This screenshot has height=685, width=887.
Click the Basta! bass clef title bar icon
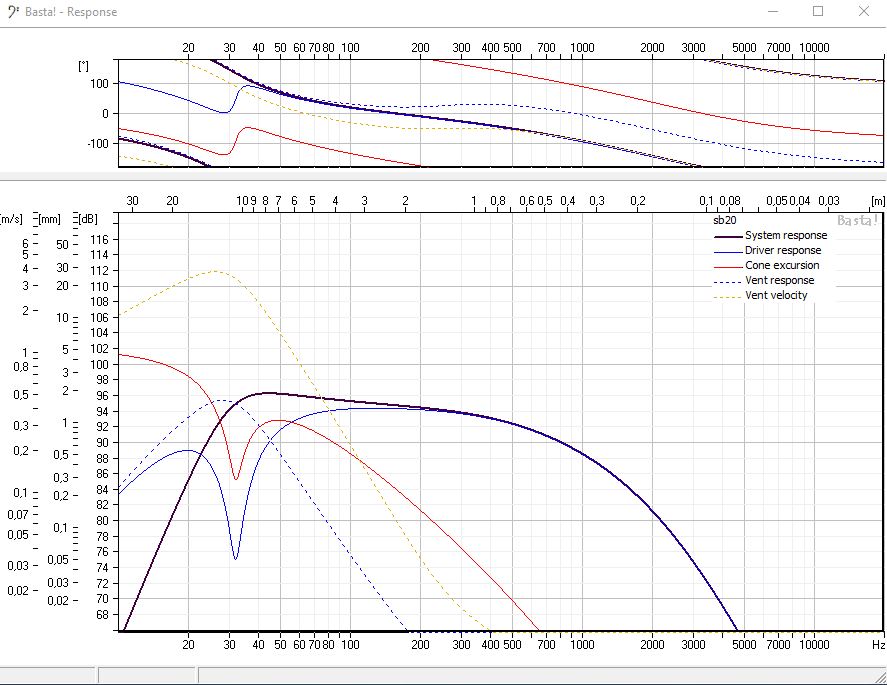pyautogui.click(x=12, y=12)
